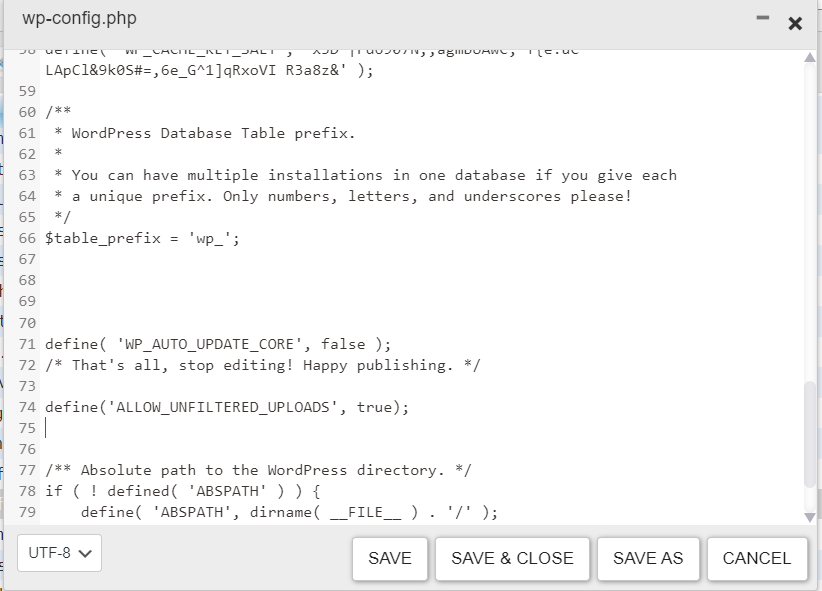Viewport: 822px width, 591px height.
Task: Close the wp-config.php editor window
Action: [x=795, y=23]
